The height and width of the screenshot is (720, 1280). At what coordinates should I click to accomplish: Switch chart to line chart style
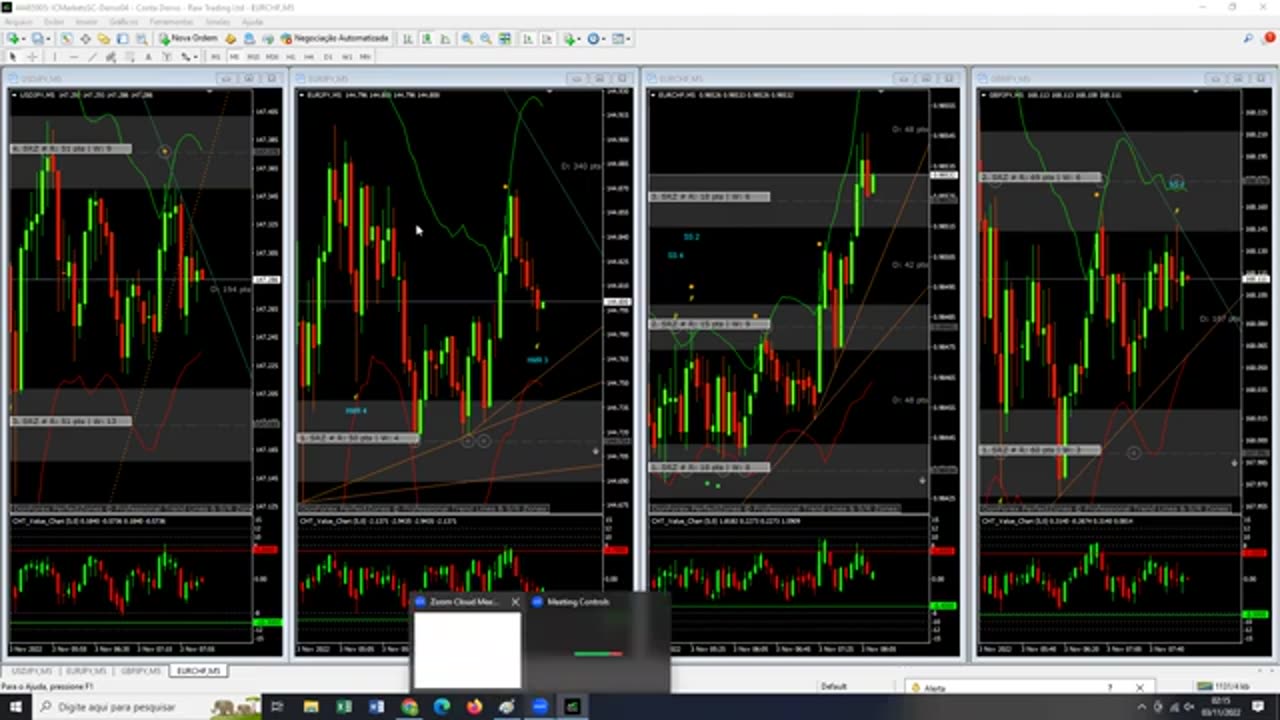445,39
